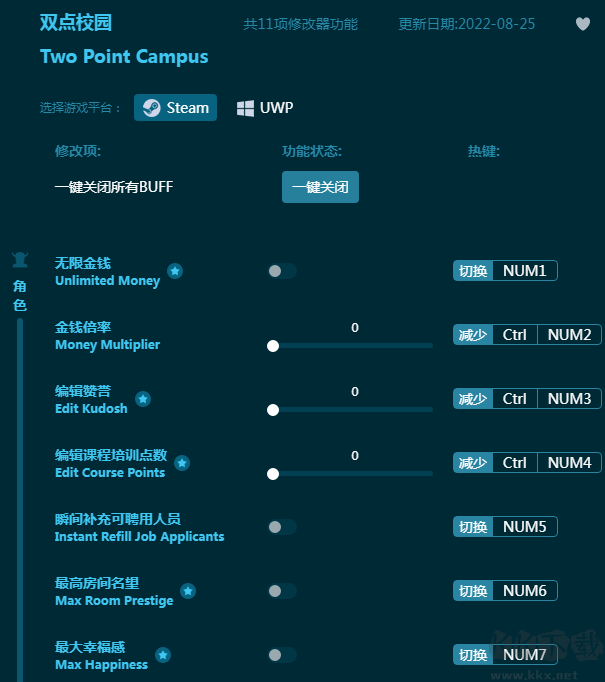Click the Edit Kudosh slider handle
605x682 pixels.
[x=273, y=410]
